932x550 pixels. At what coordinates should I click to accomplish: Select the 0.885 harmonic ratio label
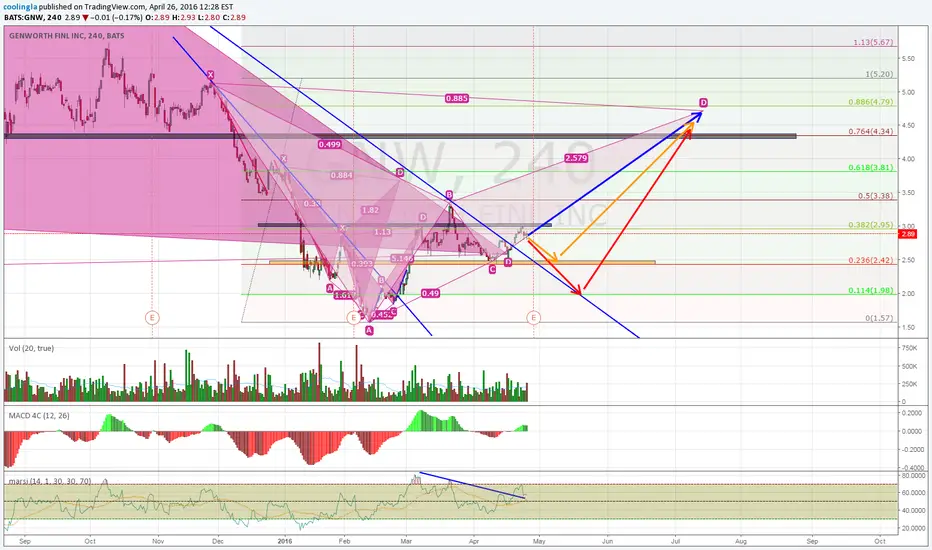(x=456, y=98)
